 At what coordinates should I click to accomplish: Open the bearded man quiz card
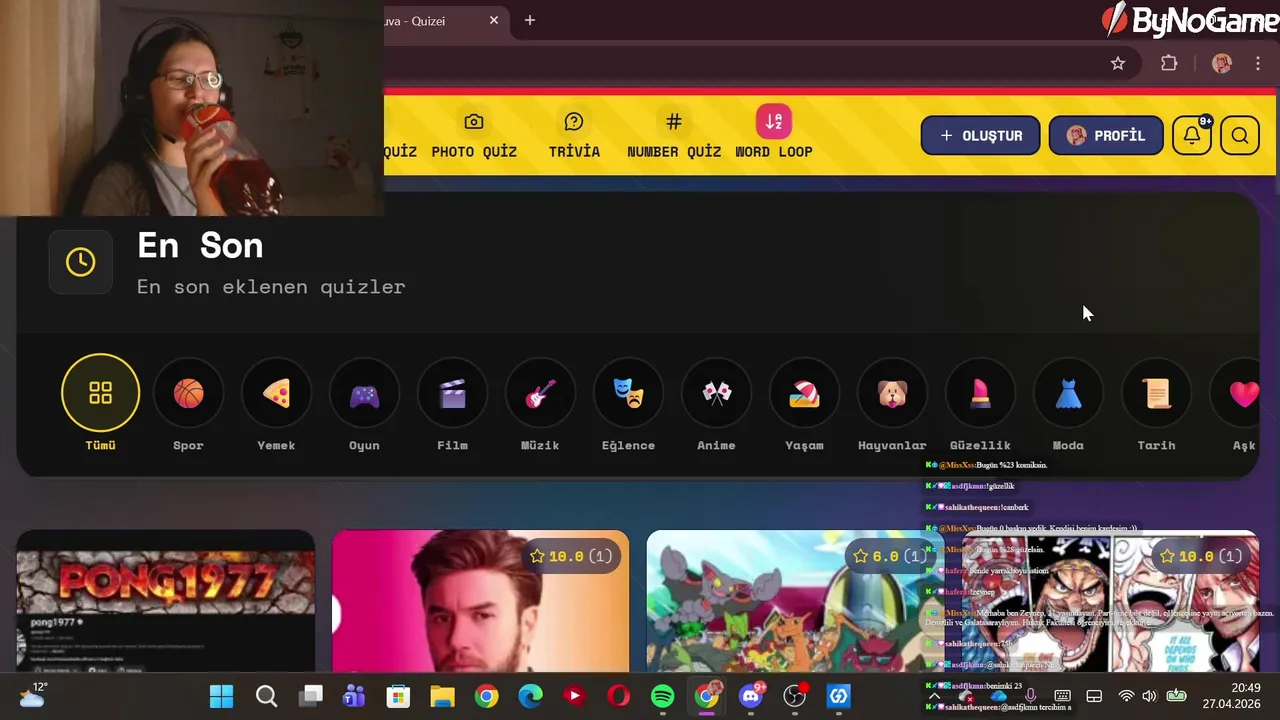pyautogui.click(x=481, y=601)
